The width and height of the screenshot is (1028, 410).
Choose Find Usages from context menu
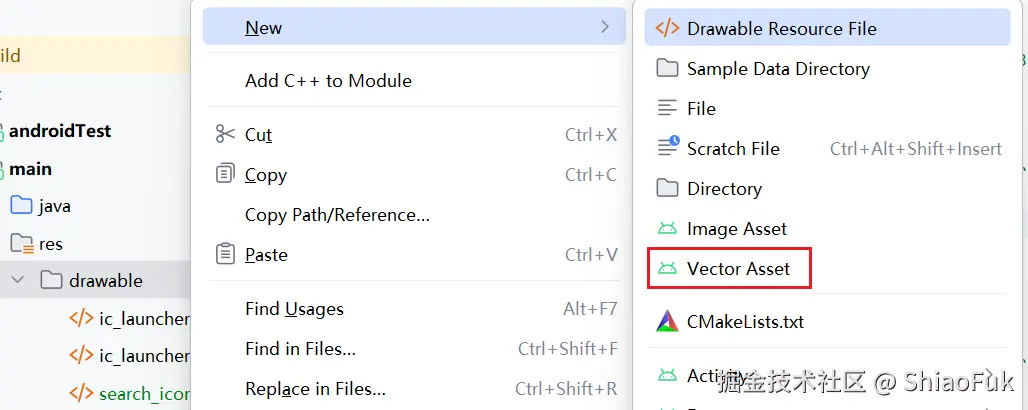coord(294,309)
